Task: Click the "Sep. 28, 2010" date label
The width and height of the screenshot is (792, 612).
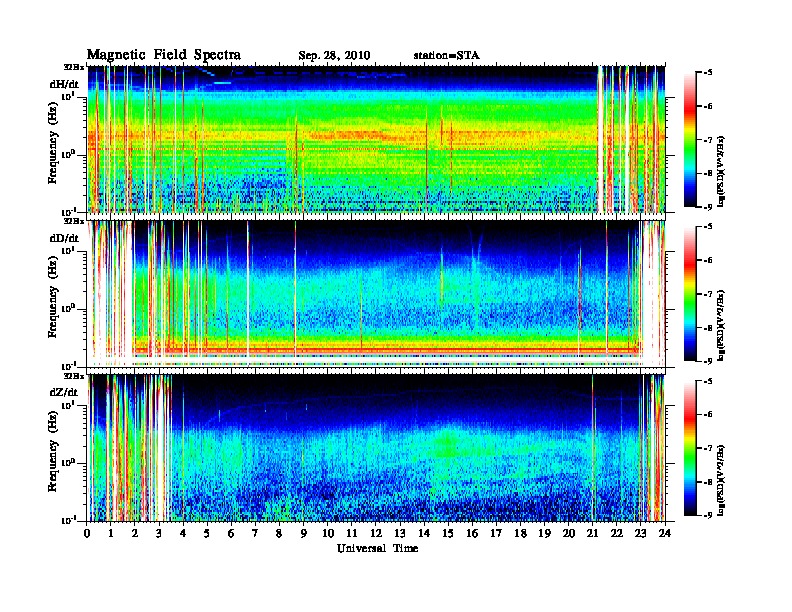Action: pos(334,56)
